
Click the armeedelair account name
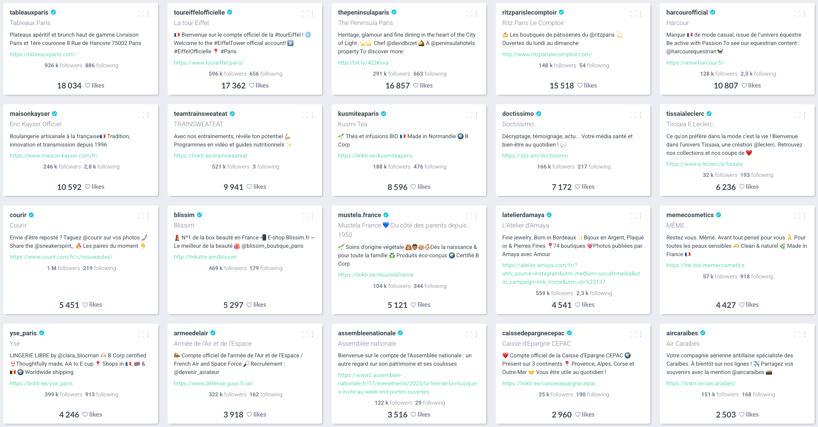tap(191, 333)
